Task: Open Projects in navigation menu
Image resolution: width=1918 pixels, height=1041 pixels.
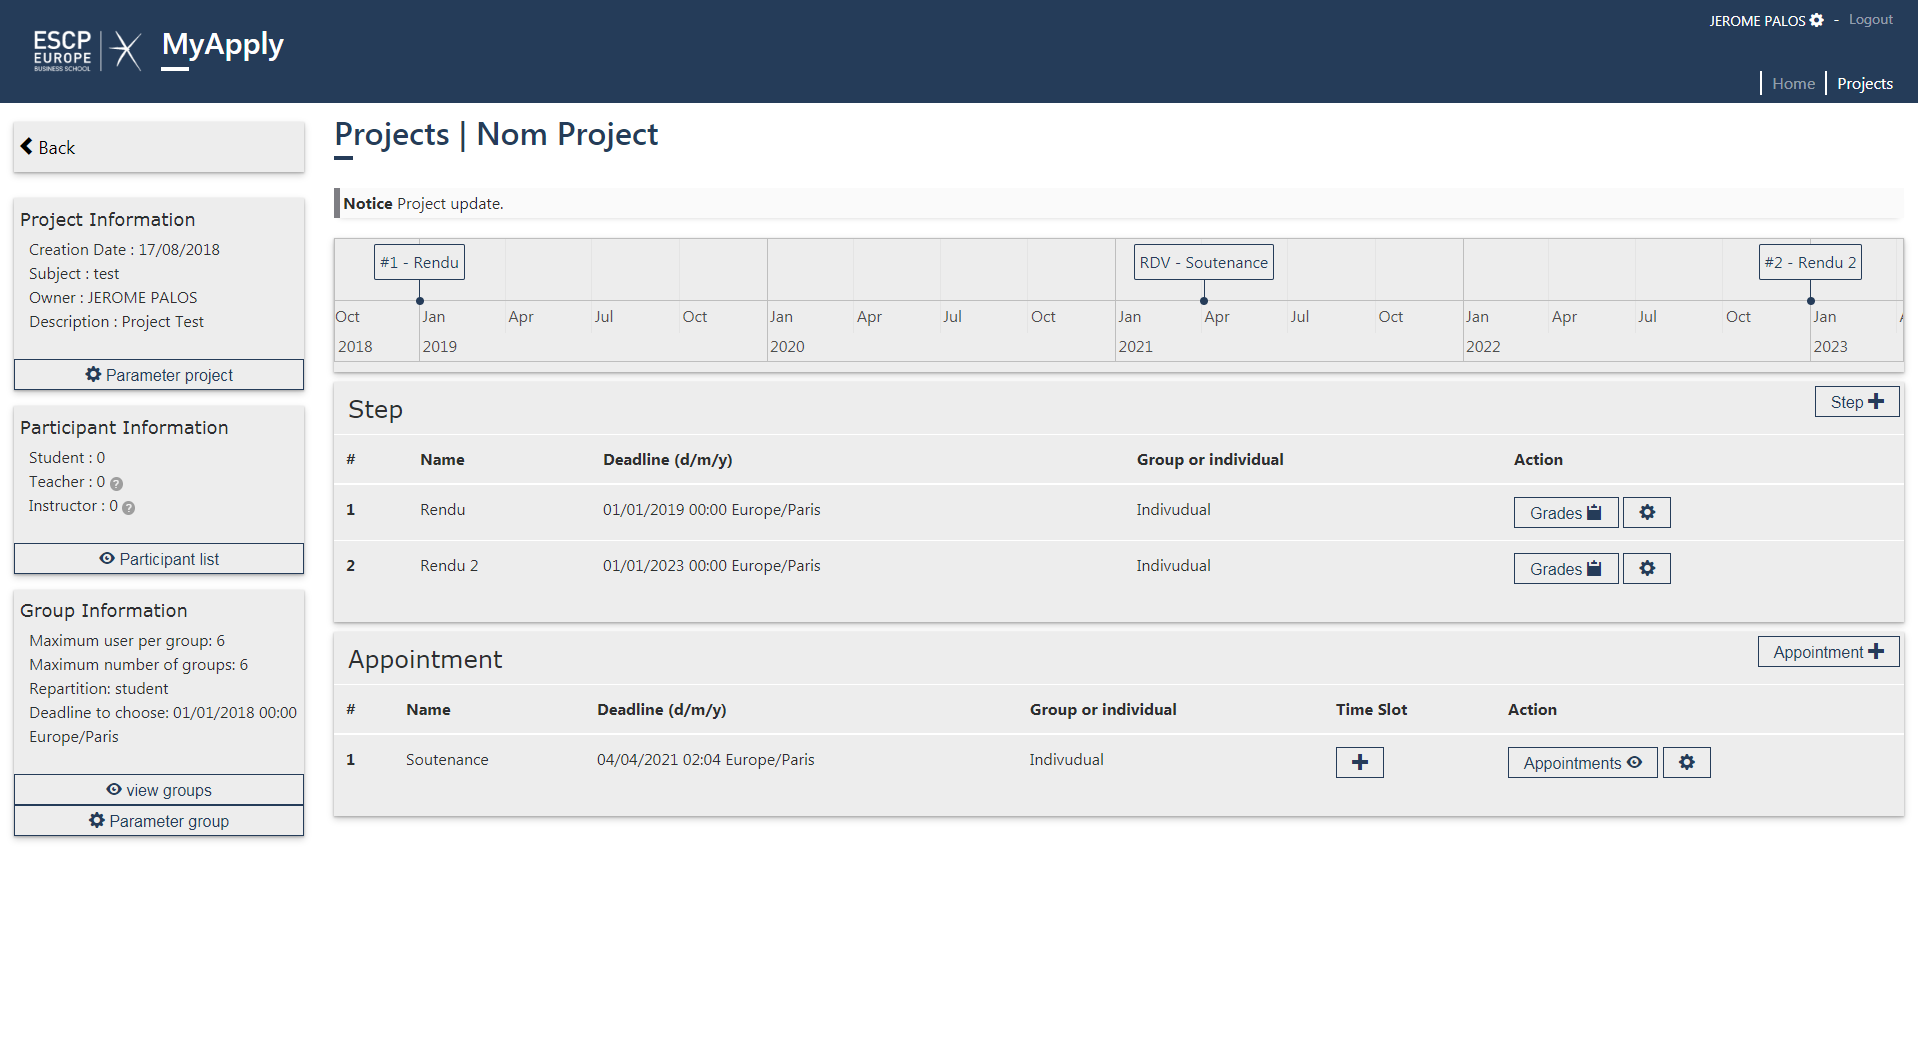Action: tap(1864, 83)
